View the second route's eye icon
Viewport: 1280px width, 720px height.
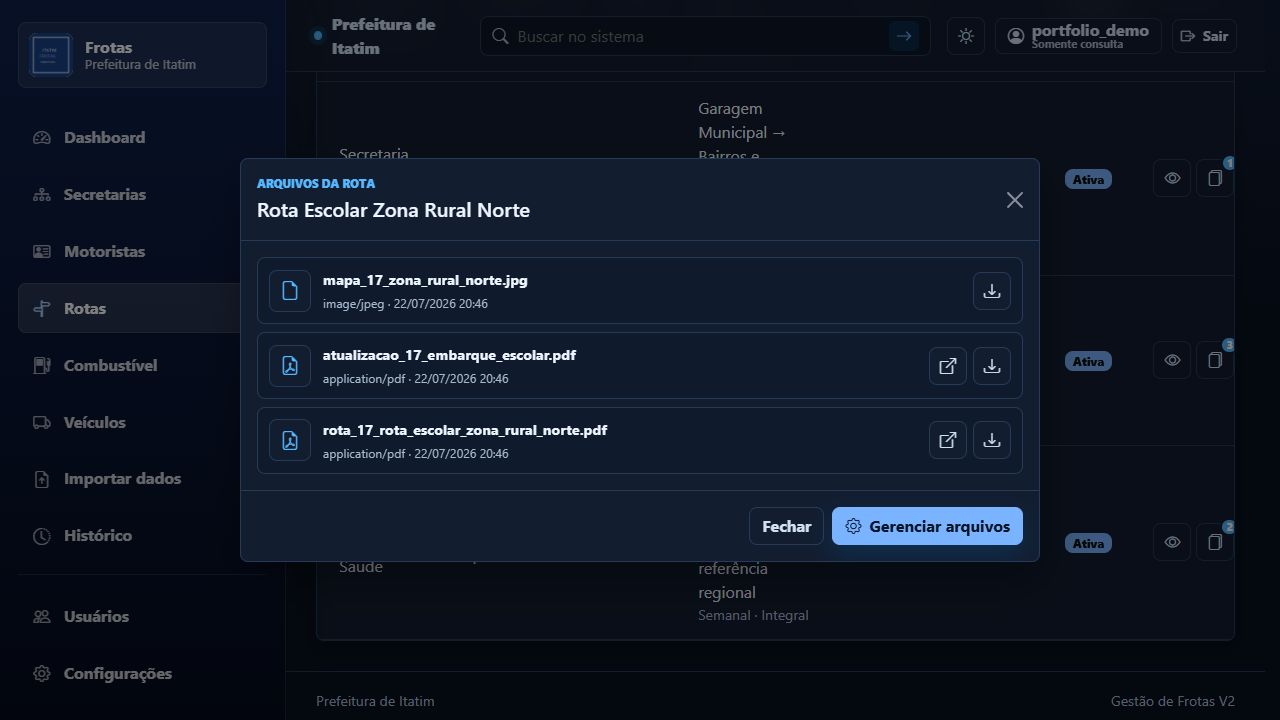(1172, 361)
